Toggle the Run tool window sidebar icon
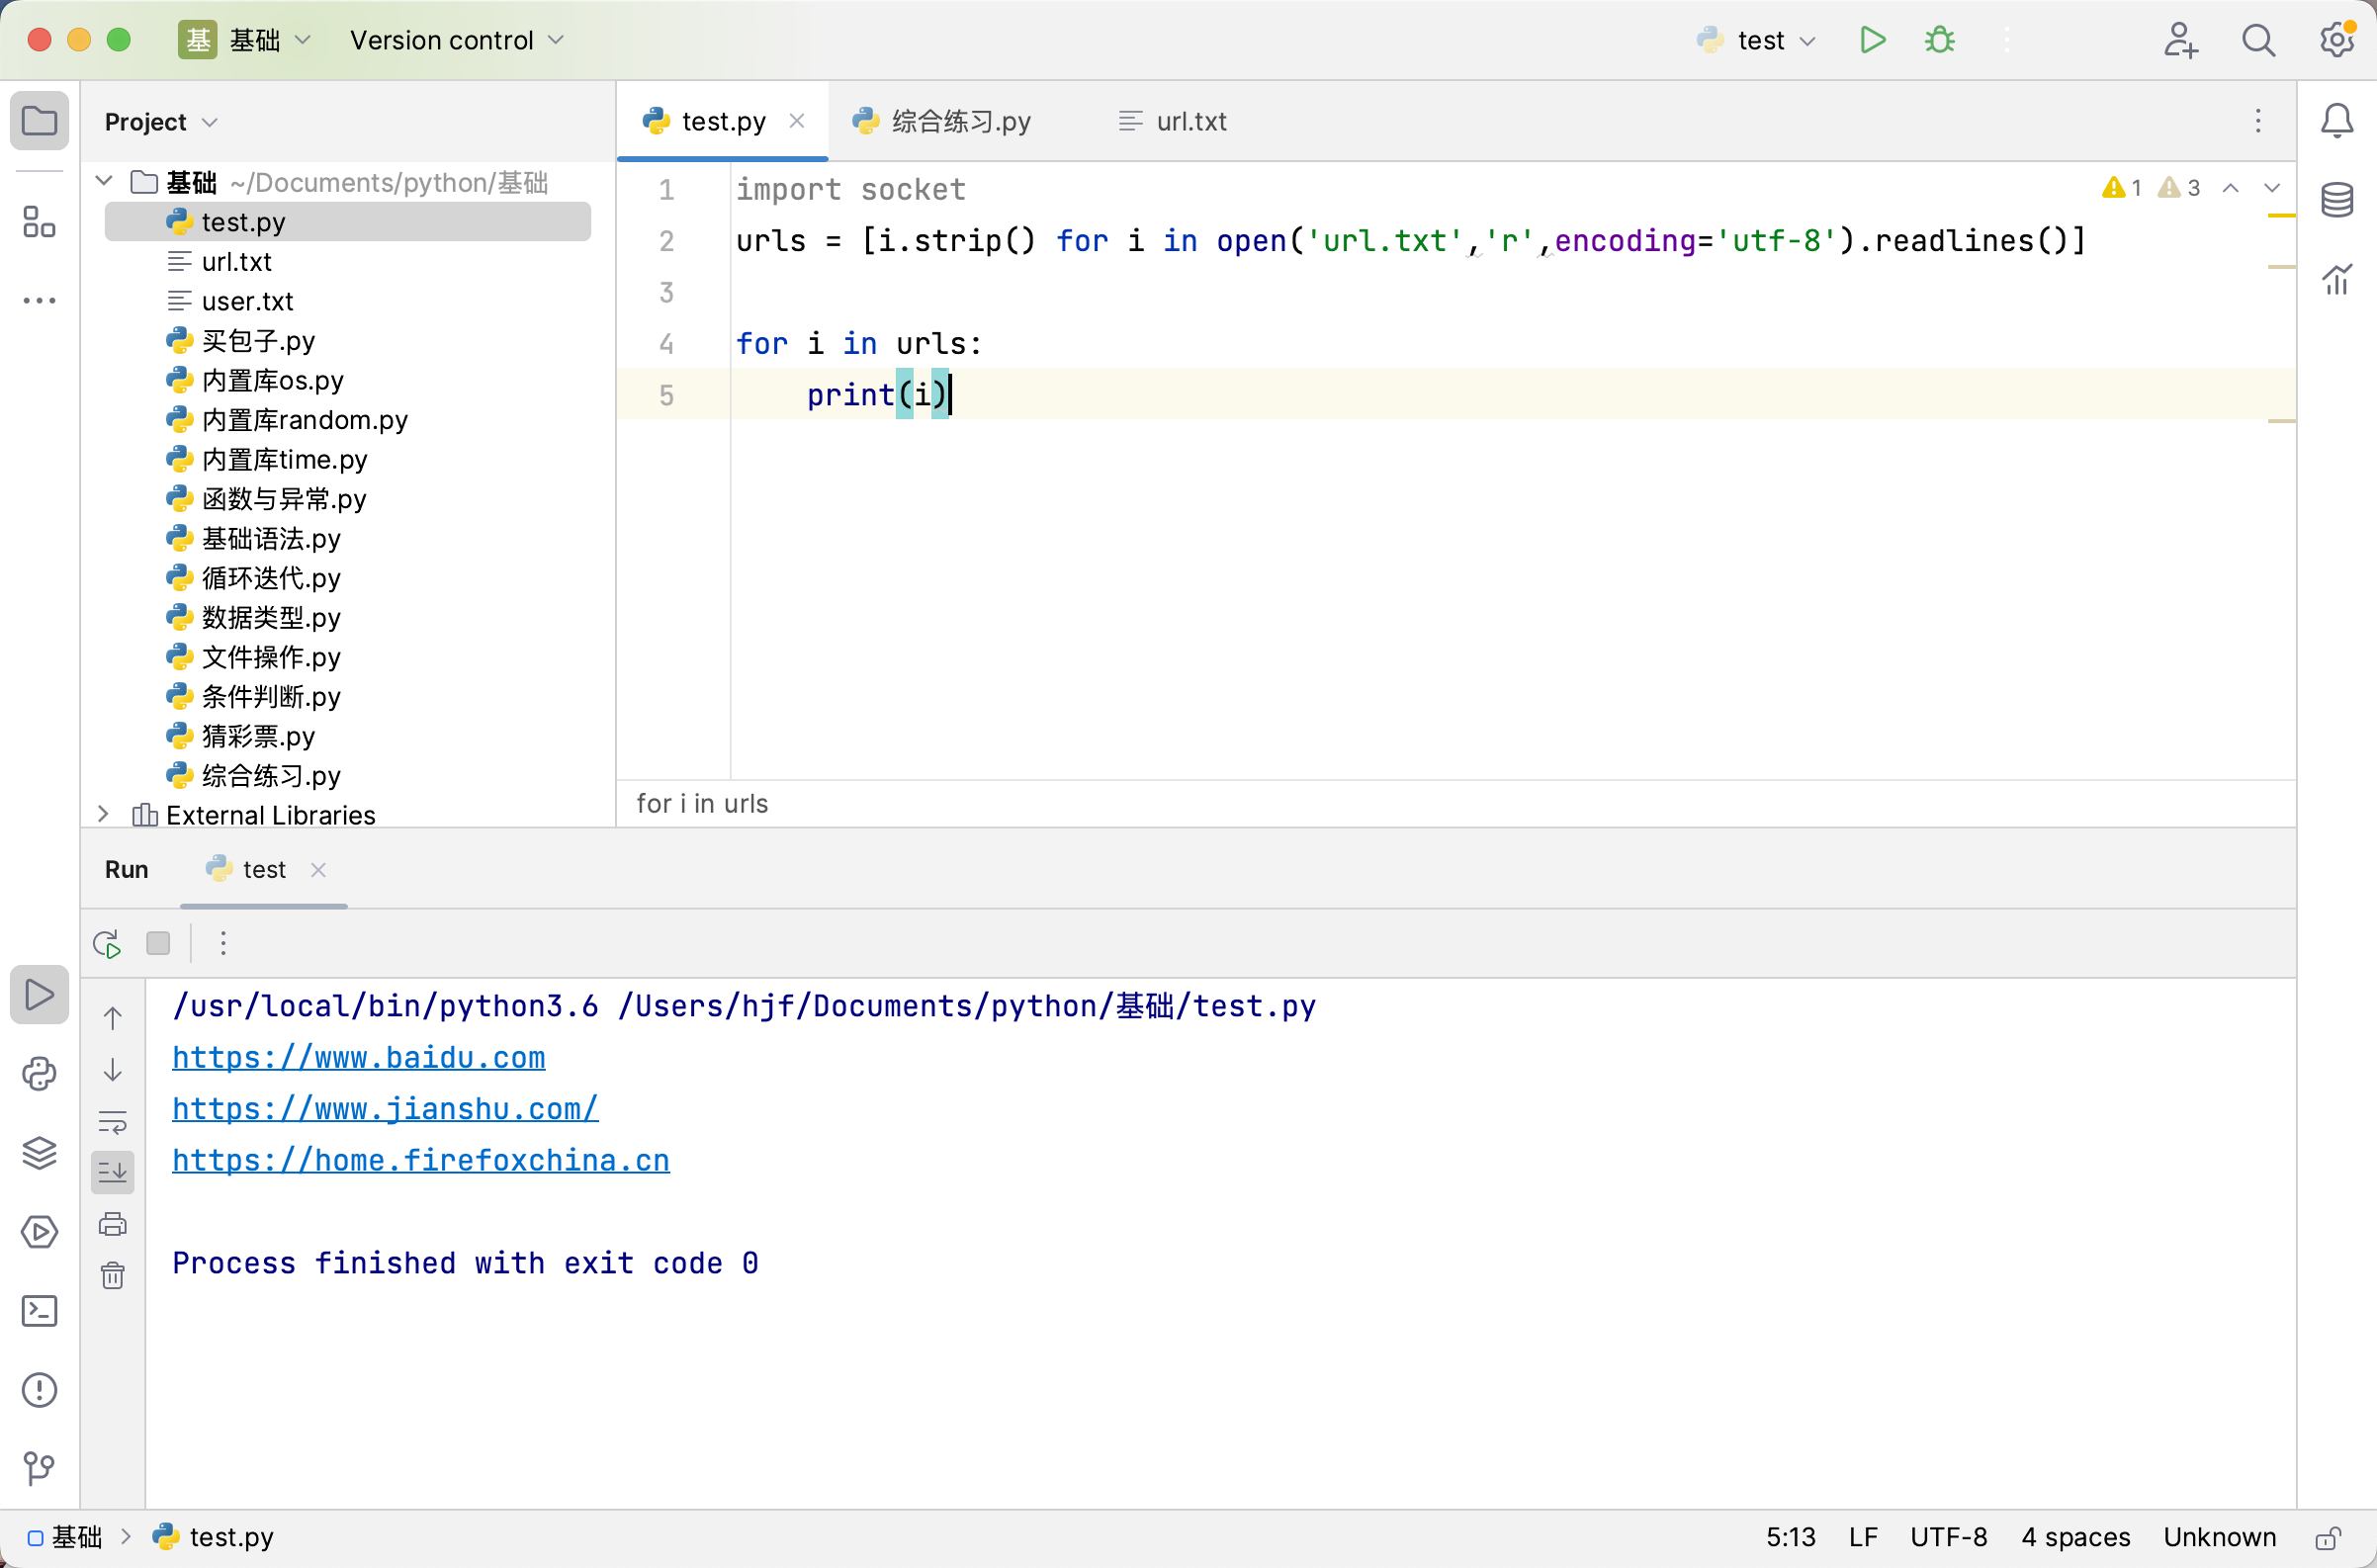2377x1568 pixels. [39, 994]
